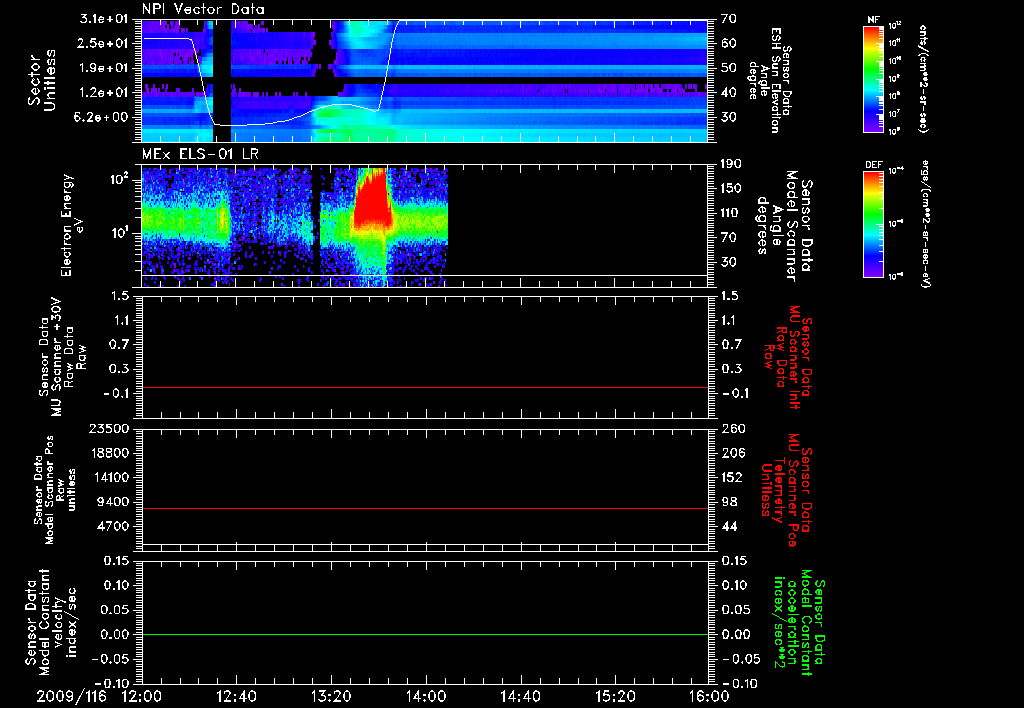Screen dimensions: 1024x708
Task: Click the 206 telemetry tick label
Action: 733,453
